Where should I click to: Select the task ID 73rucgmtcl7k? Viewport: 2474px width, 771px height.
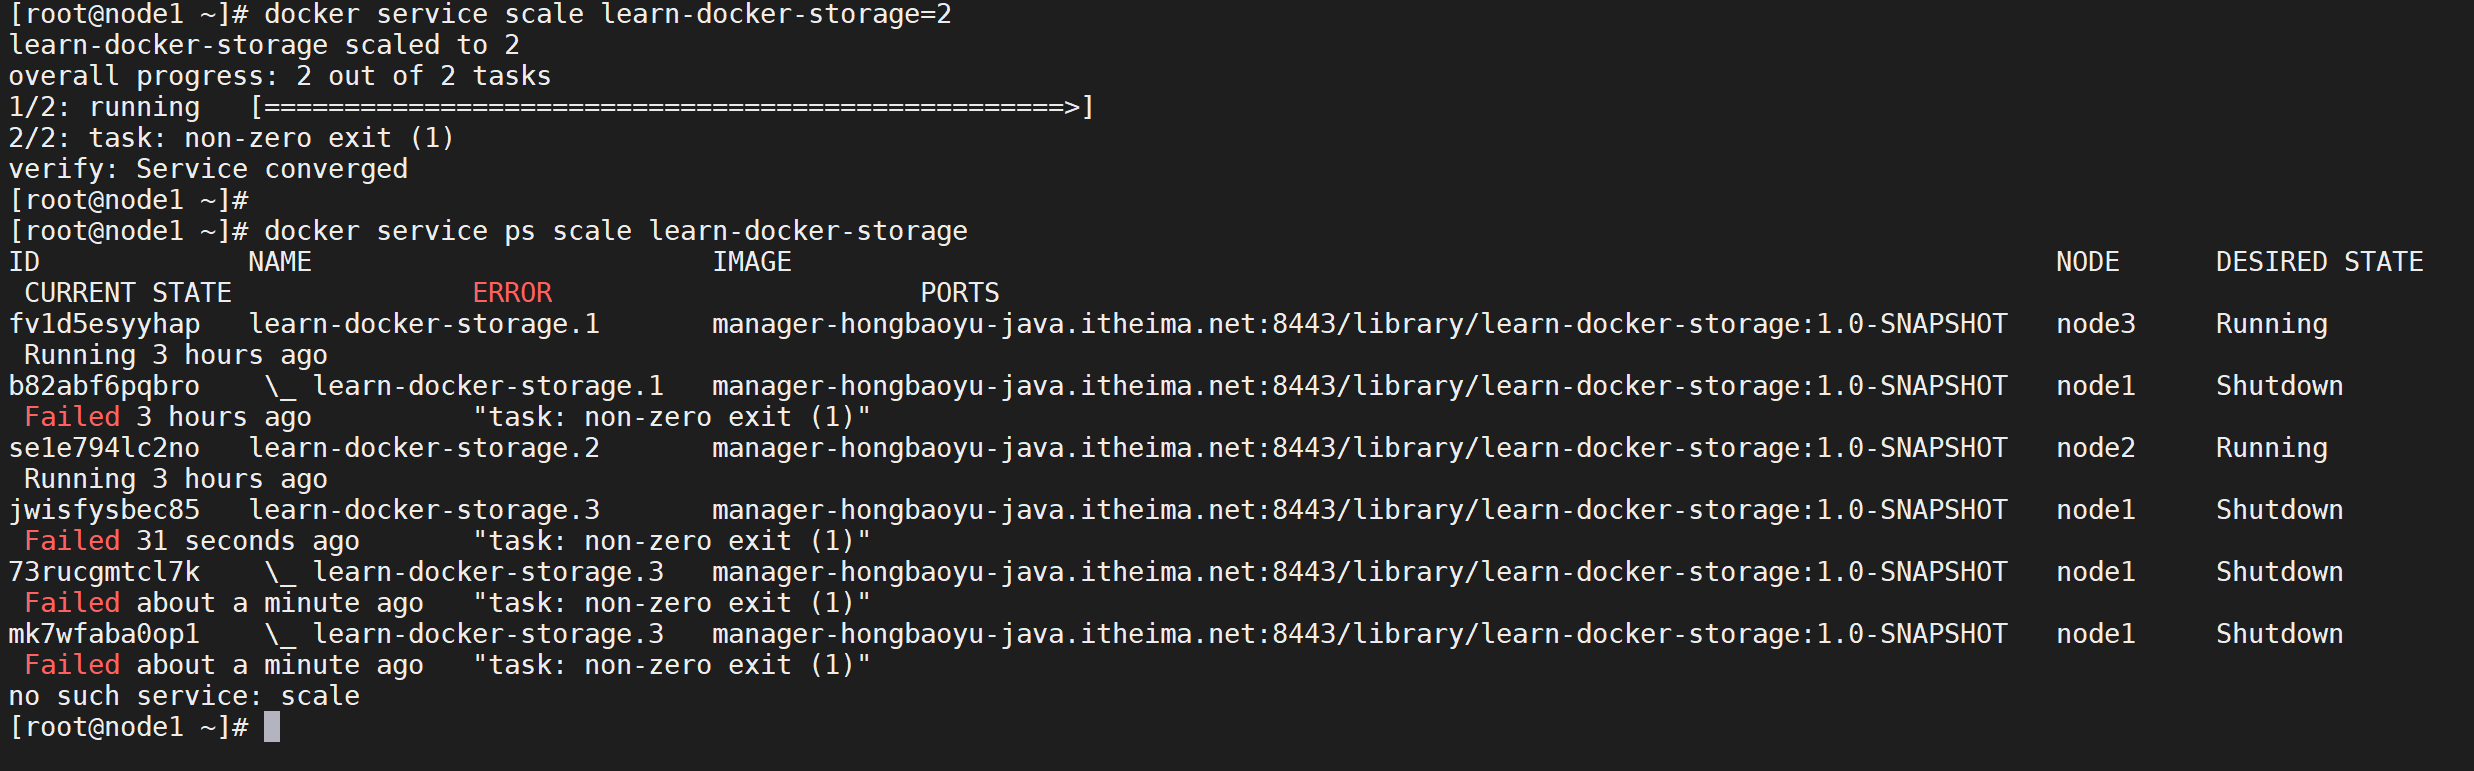point(104,572)
